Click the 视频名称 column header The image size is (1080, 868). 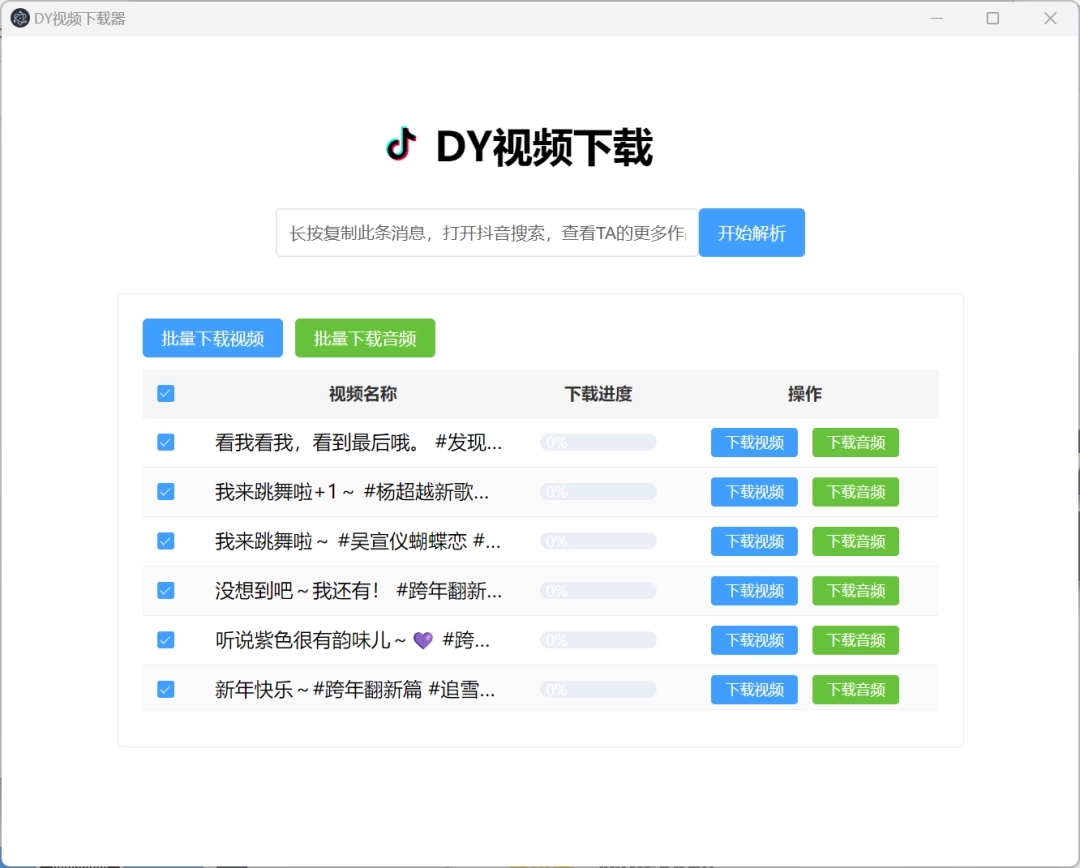point(363,394)
